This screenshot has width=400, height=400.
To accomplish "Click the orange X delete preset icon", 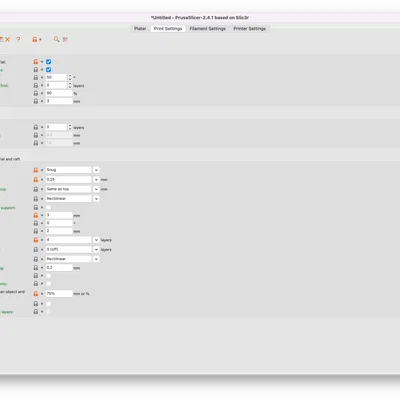I will [x=7, y=39].
